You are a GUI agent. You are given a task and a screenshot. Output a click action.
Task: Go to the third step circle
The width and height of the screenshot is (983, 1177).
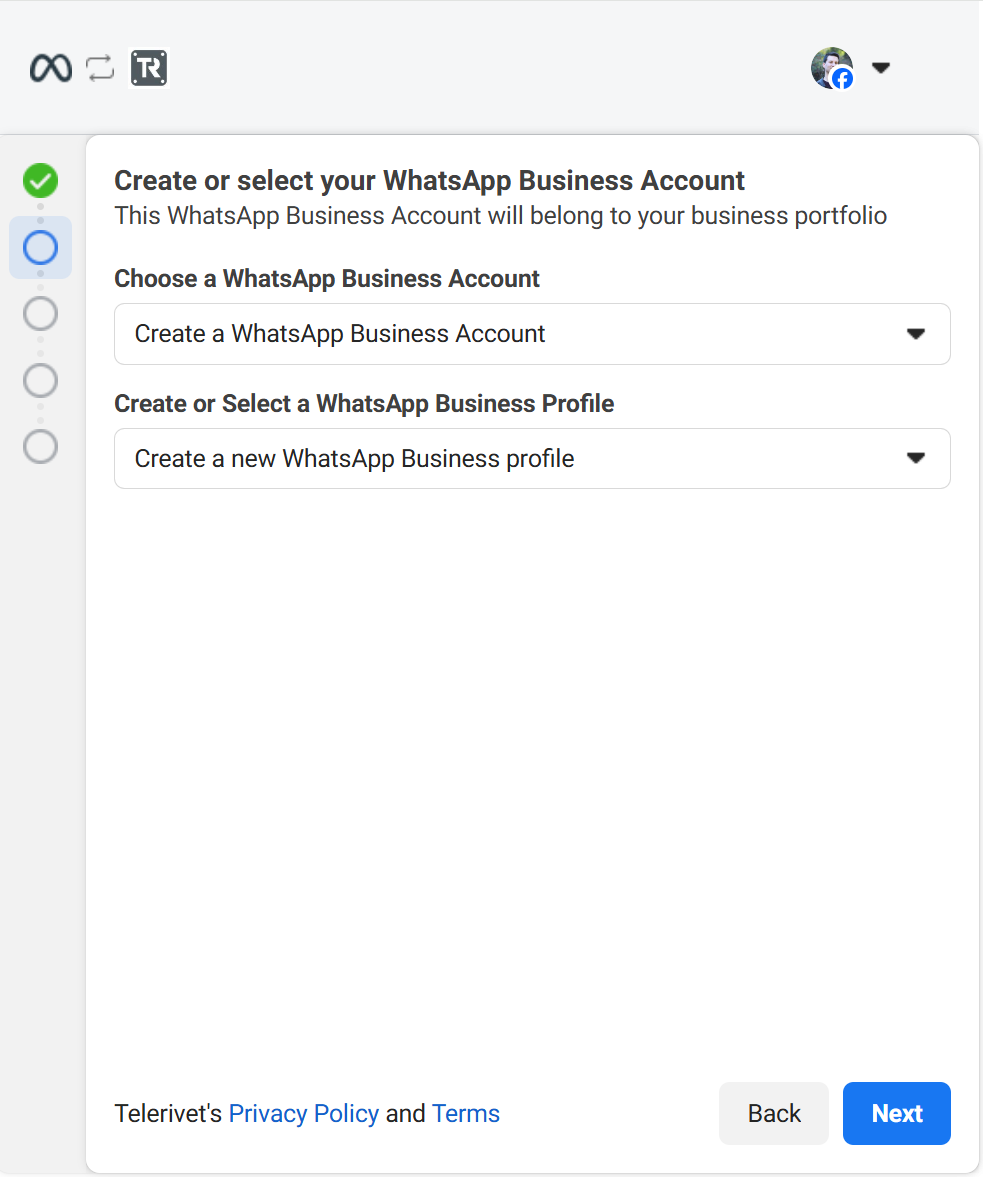click(41, 314)
